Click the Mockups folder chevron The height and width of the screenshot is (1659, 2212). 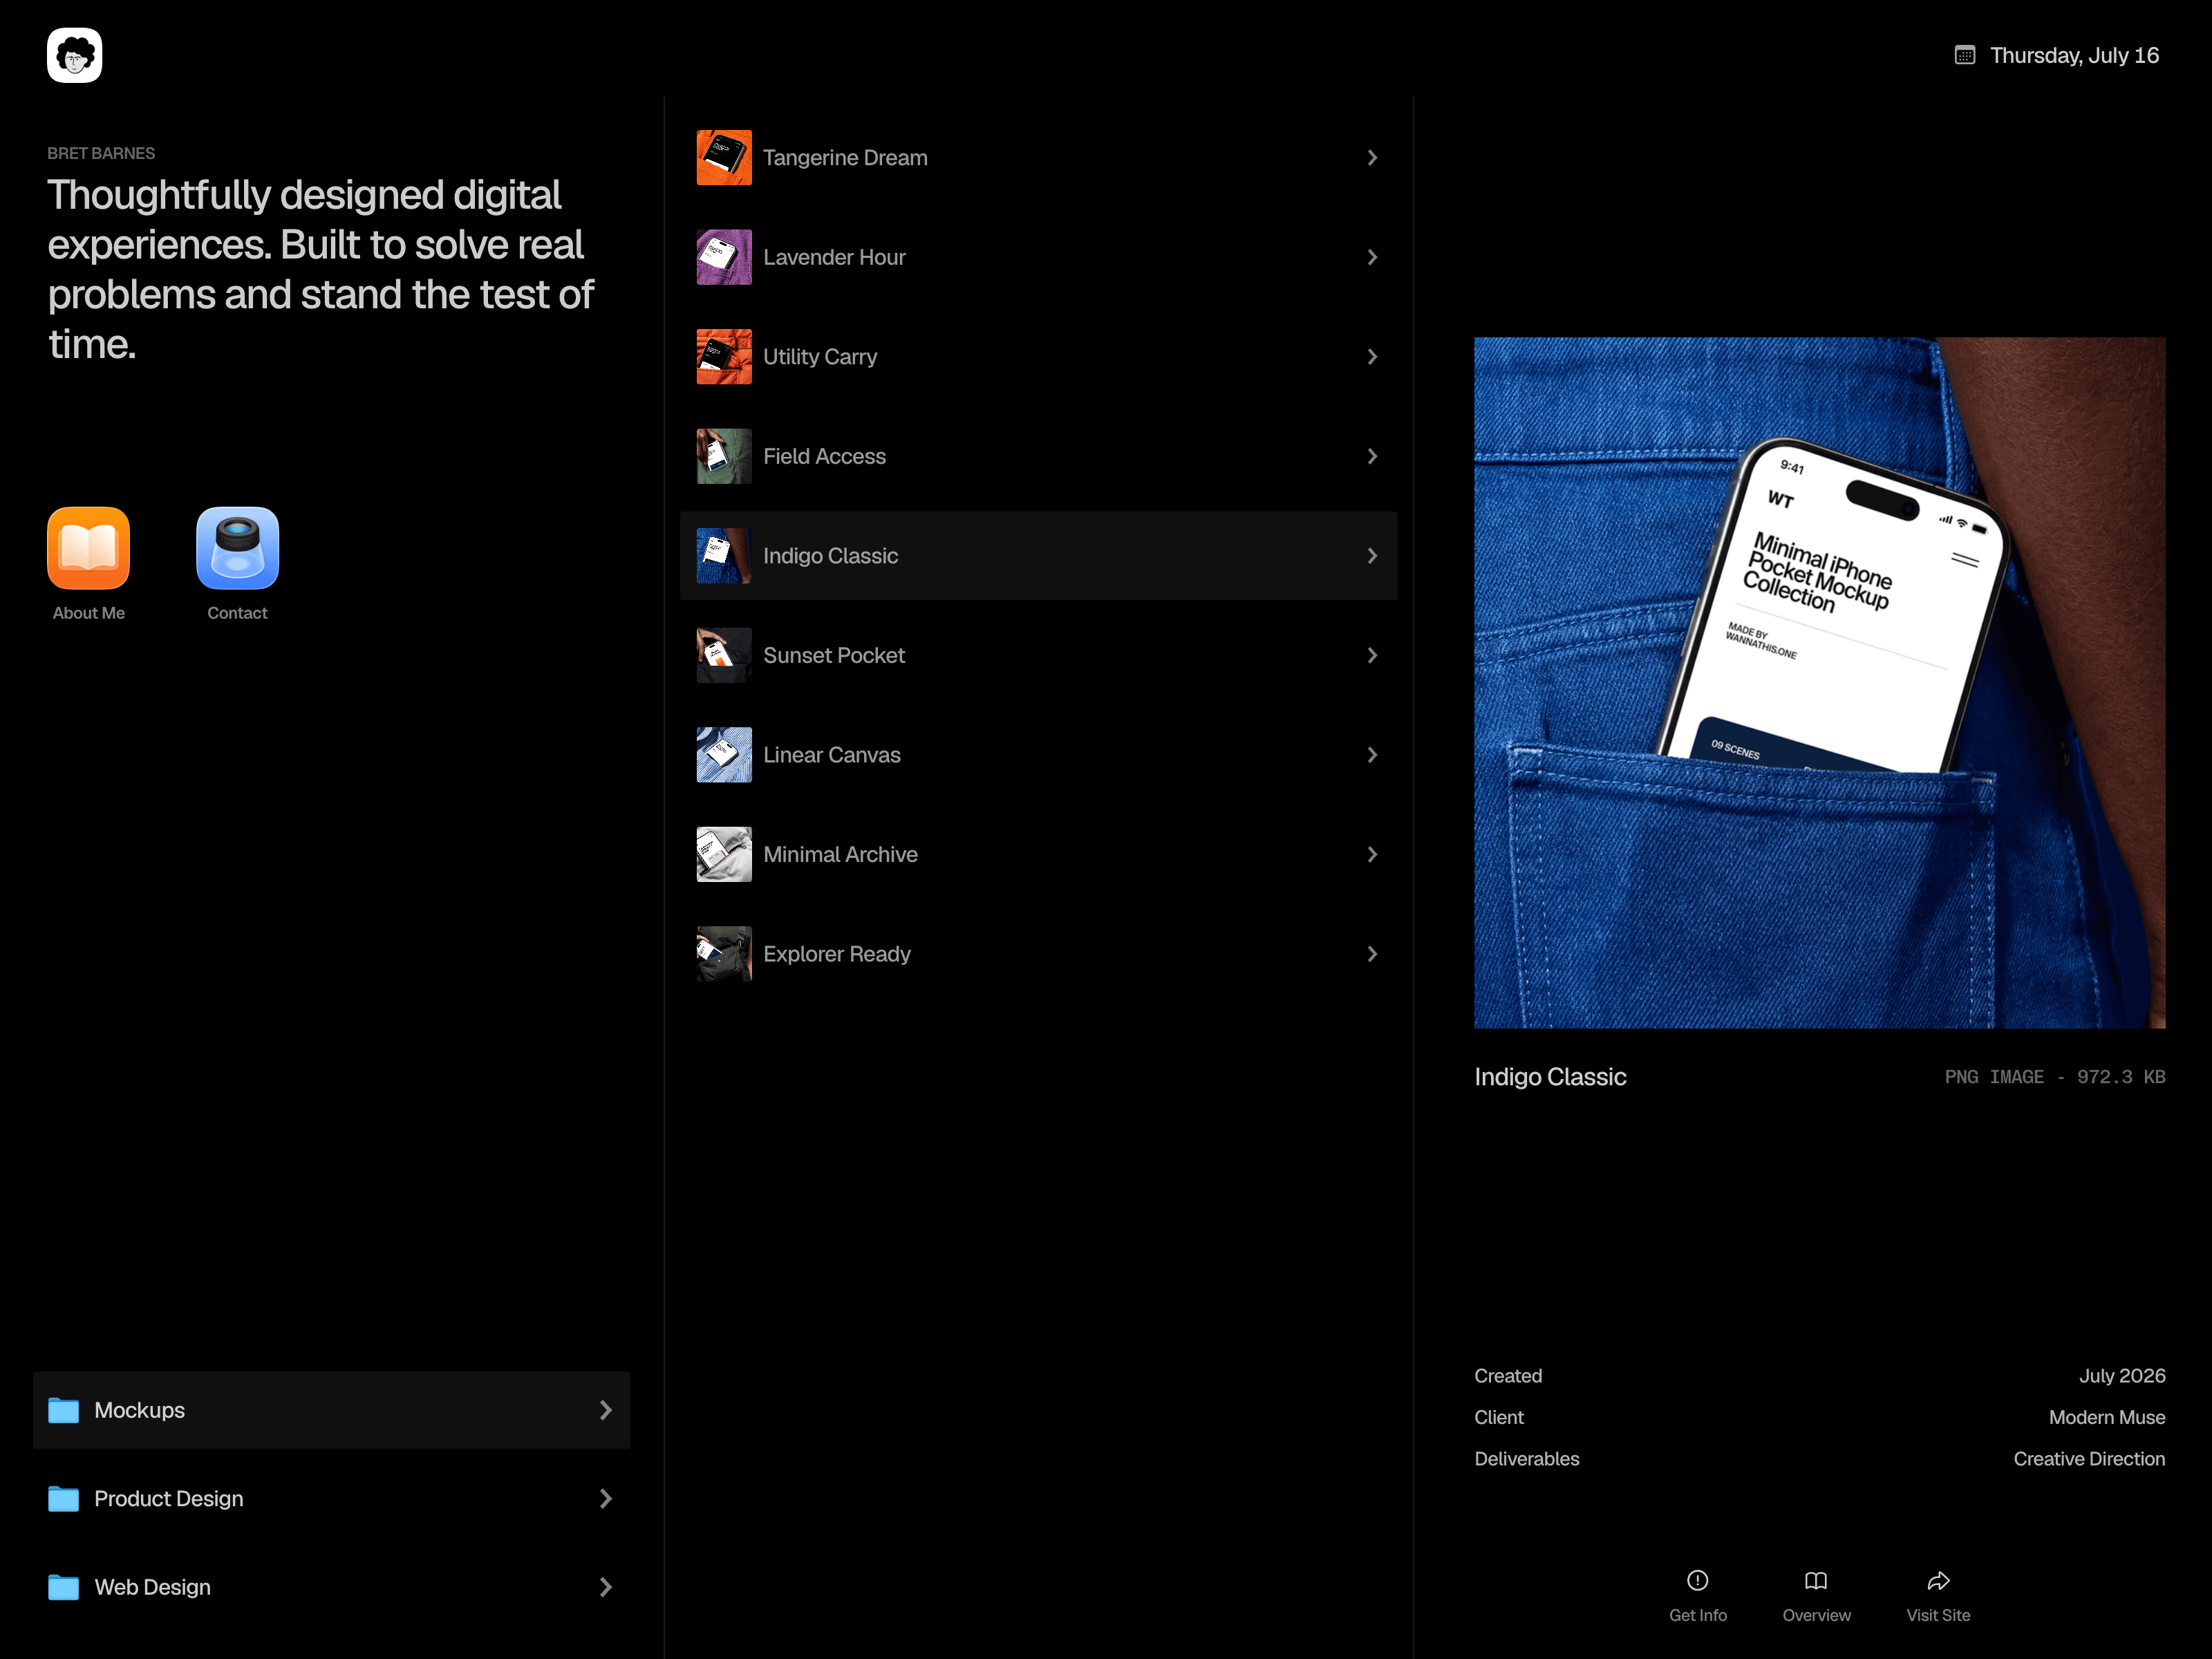point(605,1410)
